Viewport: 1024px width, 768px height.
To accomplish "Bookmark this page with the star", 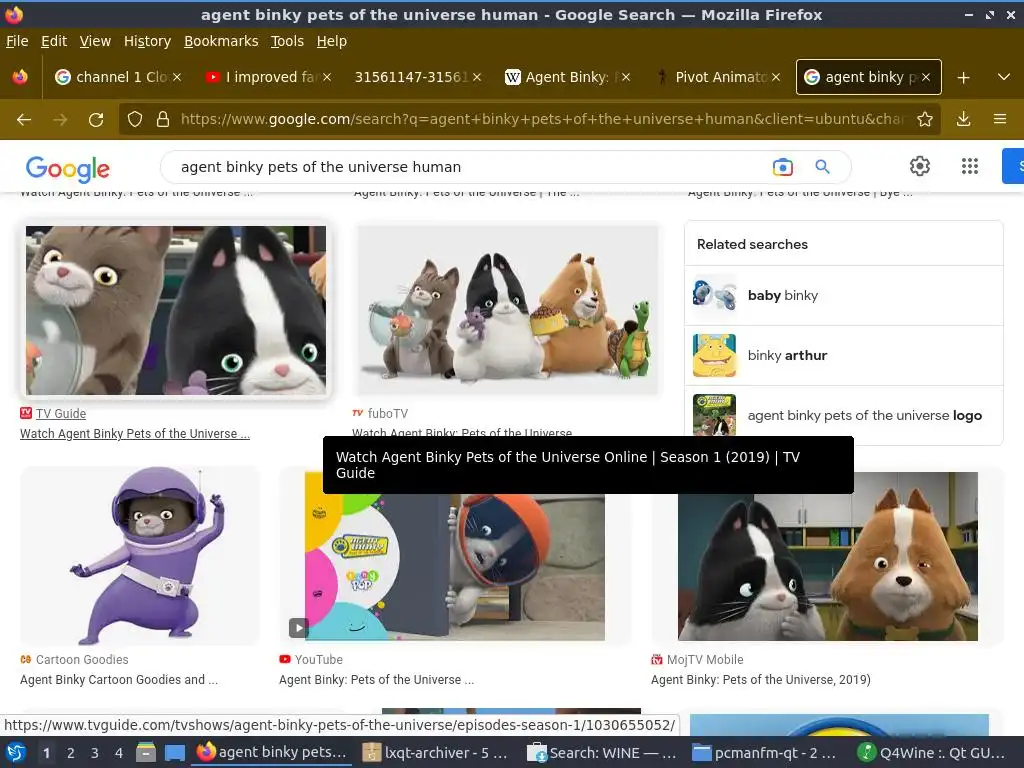I will click(x=924, y=119).
